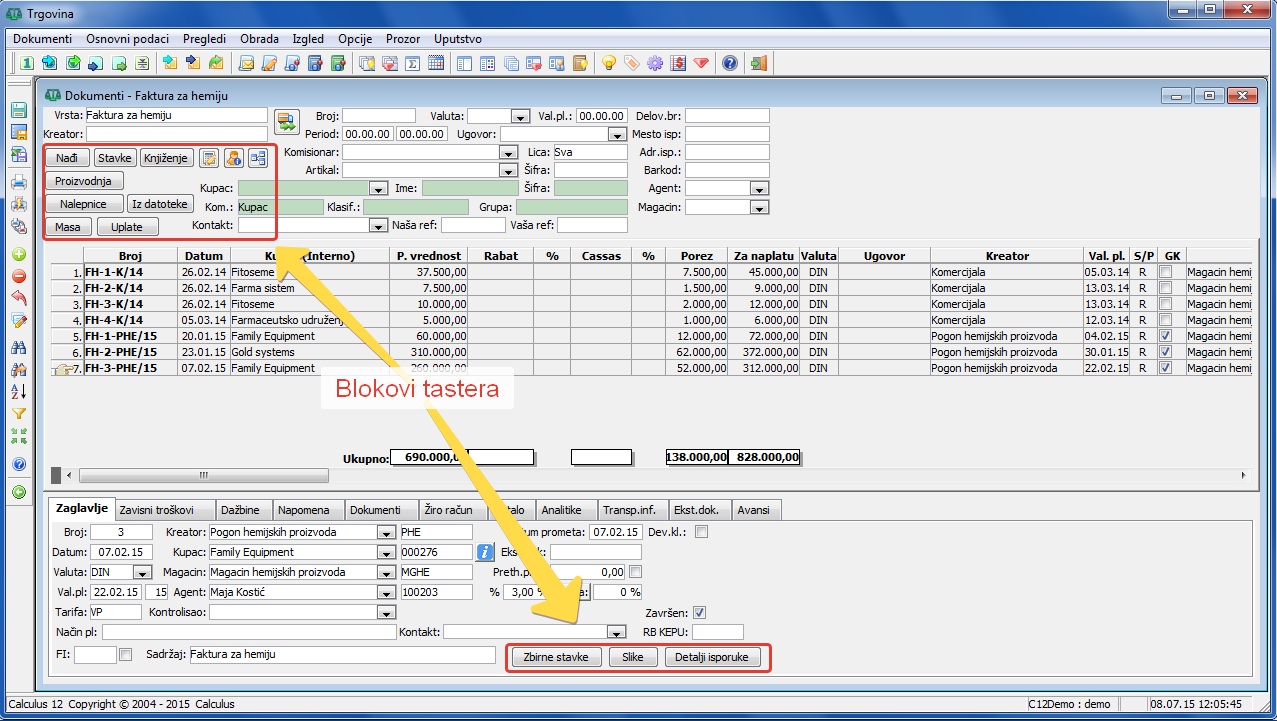The image size is (1277, 721).
Task: Click the Zbirne stavke button
Action: 556,657
